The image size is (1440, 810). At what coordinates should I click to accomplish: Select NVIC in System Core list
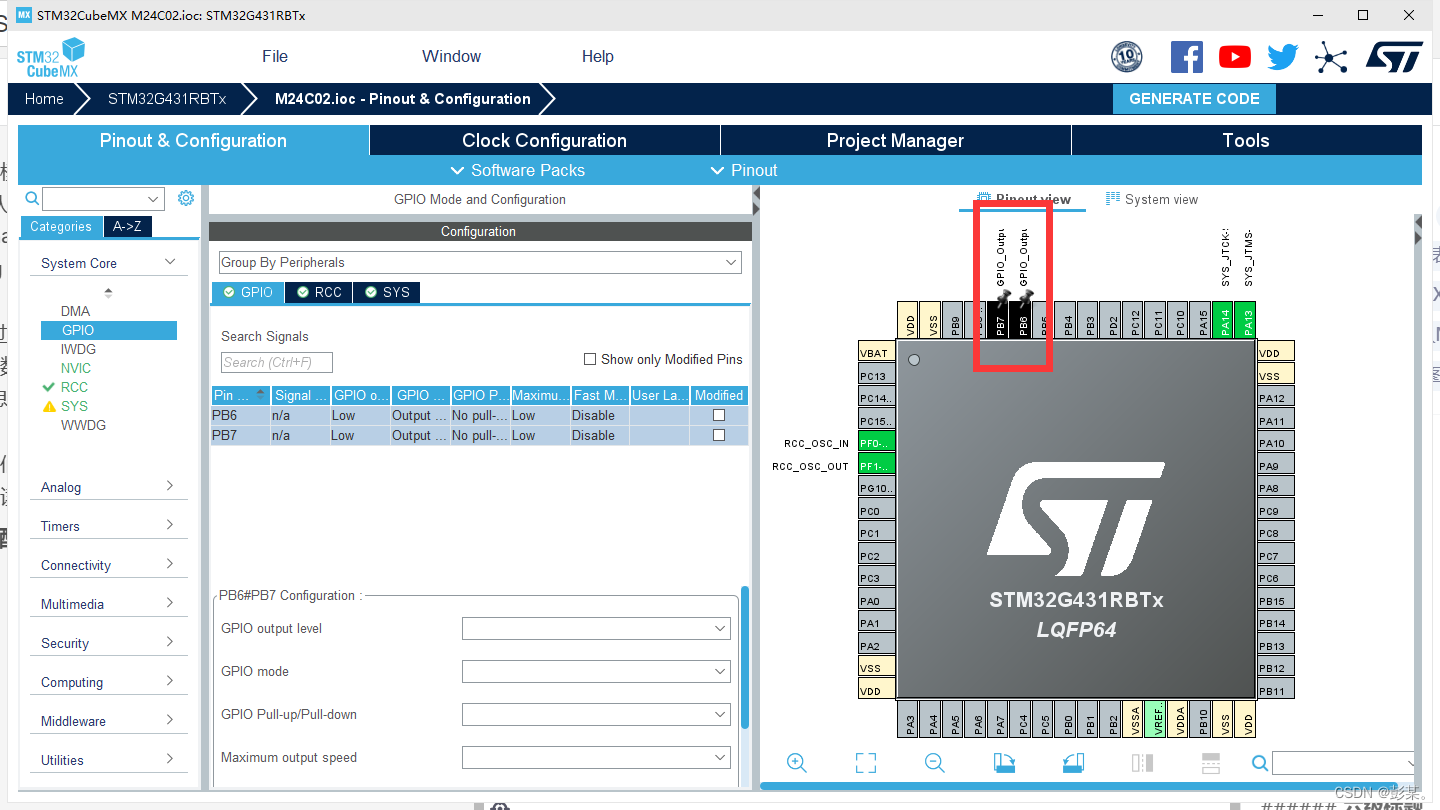[x=76, y=368]
